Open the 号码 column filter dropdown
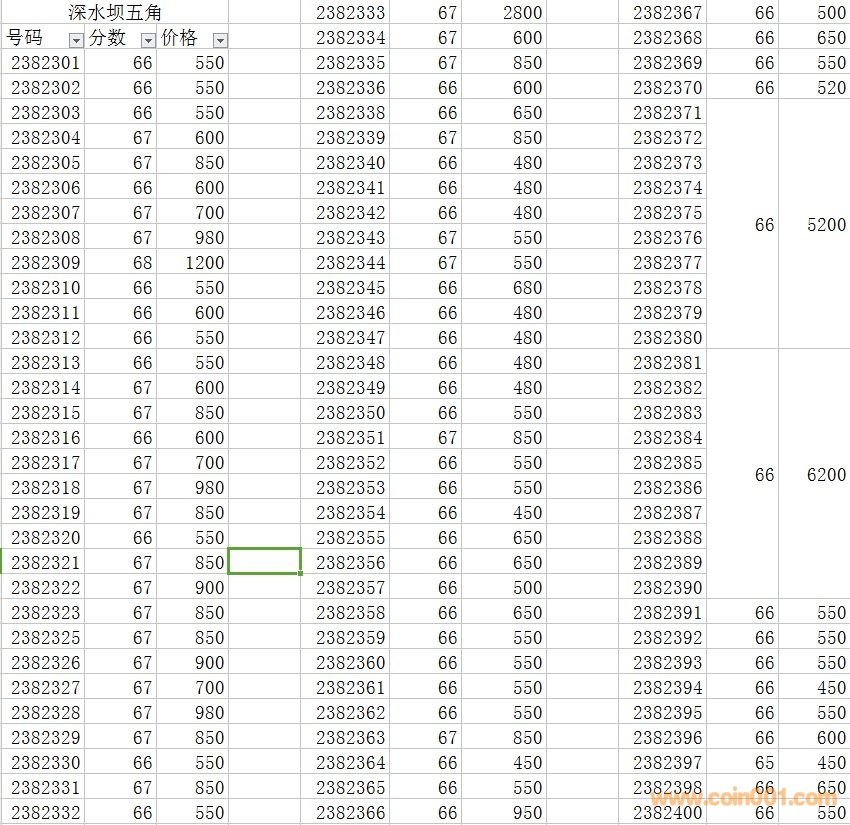The image size is (850, 825). click(x=75, y=40)
